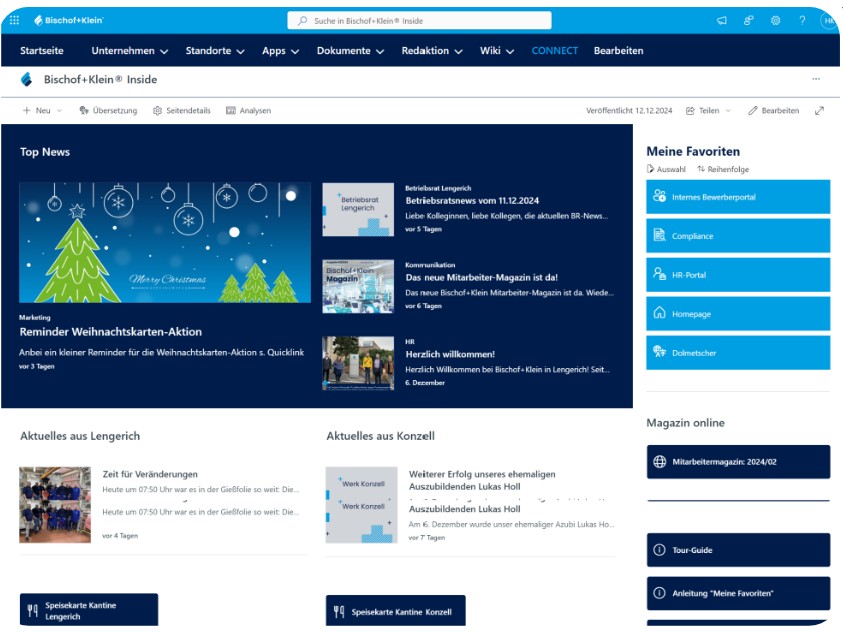Expand the Apps menu chevron
Image resolution: width=844 pixels, height=632 pixels.
295,52
